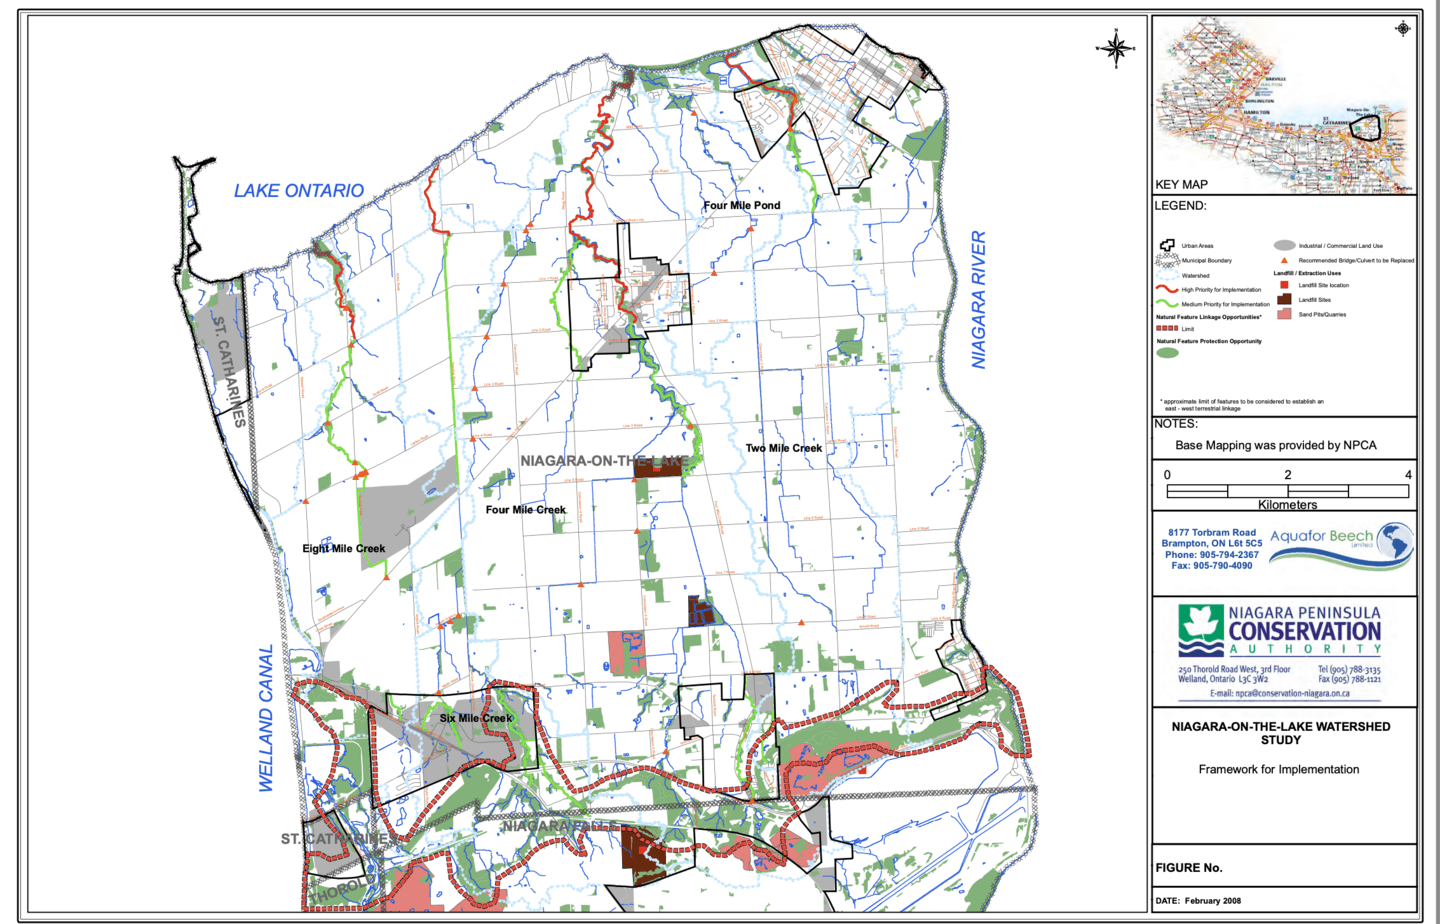
Task: Click the Sand Pits/Quarries label
Action: 1322,315
